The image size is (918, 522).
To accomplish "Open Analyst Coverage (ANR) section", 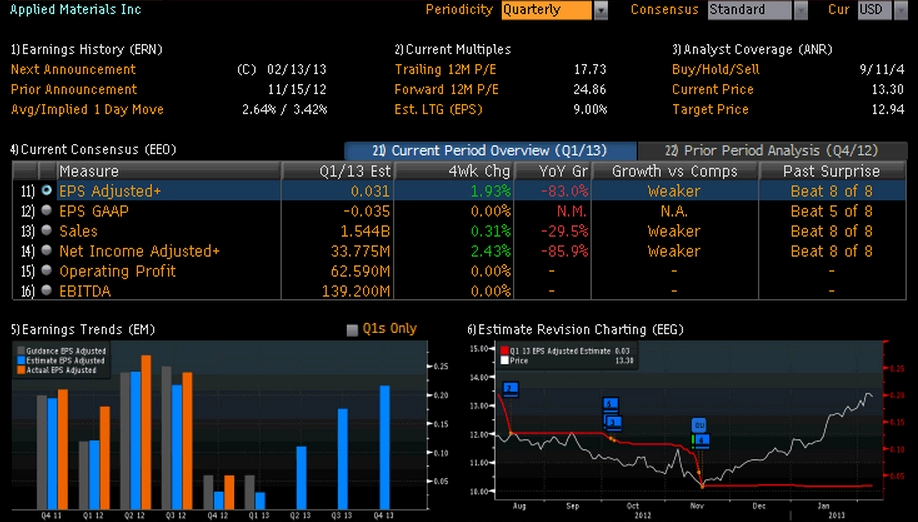I will tap(752, 50).
